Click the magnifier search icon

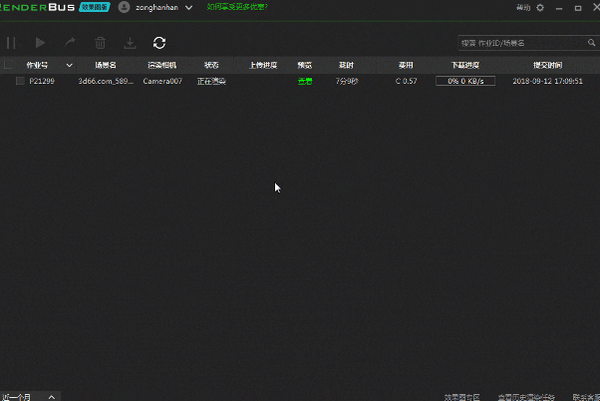pos(591,43)
